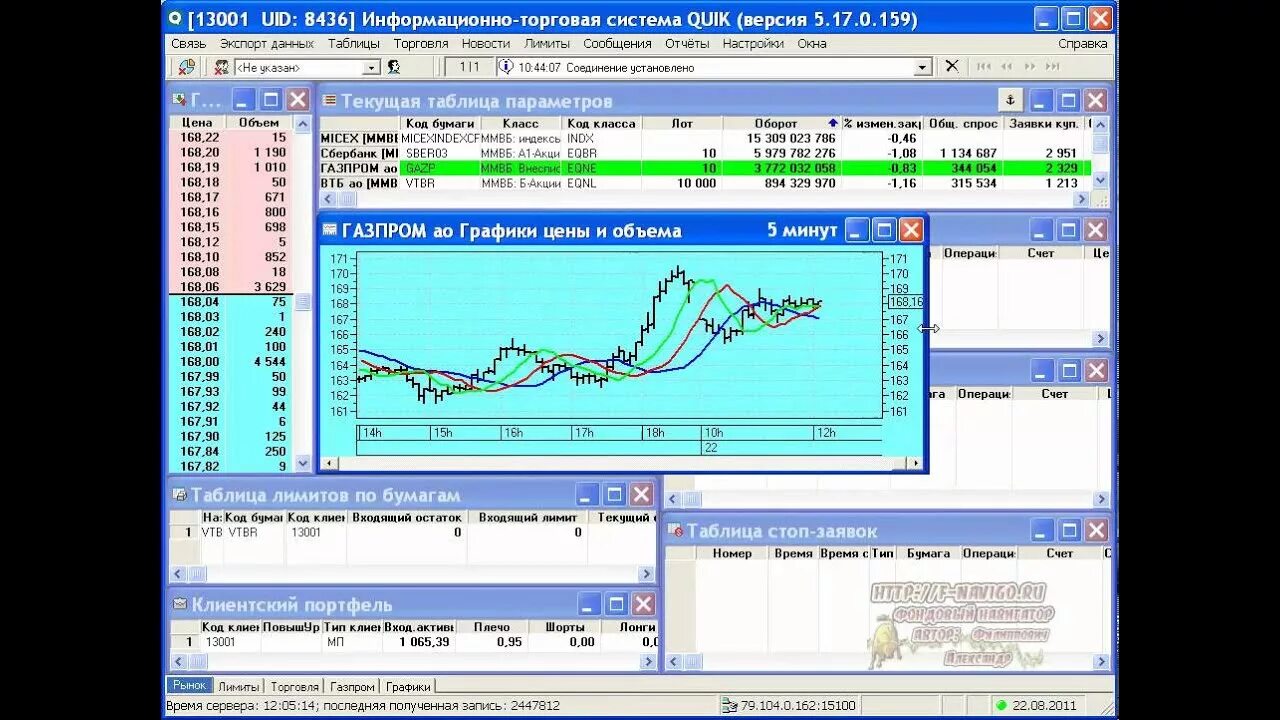Click right scroll arrow in limits table
The height and width of the screenshot is (720, 1280).
coord(647,574)
